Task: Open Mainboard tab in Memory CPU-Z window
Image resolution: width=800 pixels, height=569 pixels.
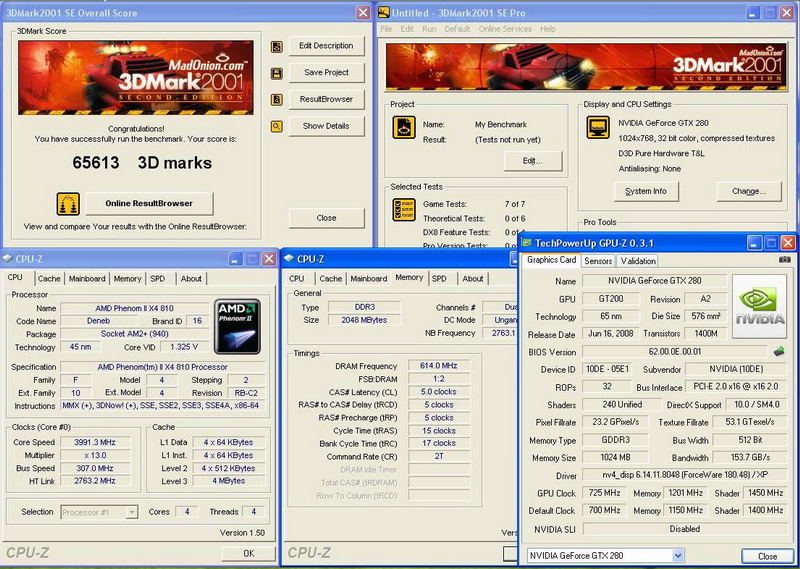Action: click(x=368, y=279)
